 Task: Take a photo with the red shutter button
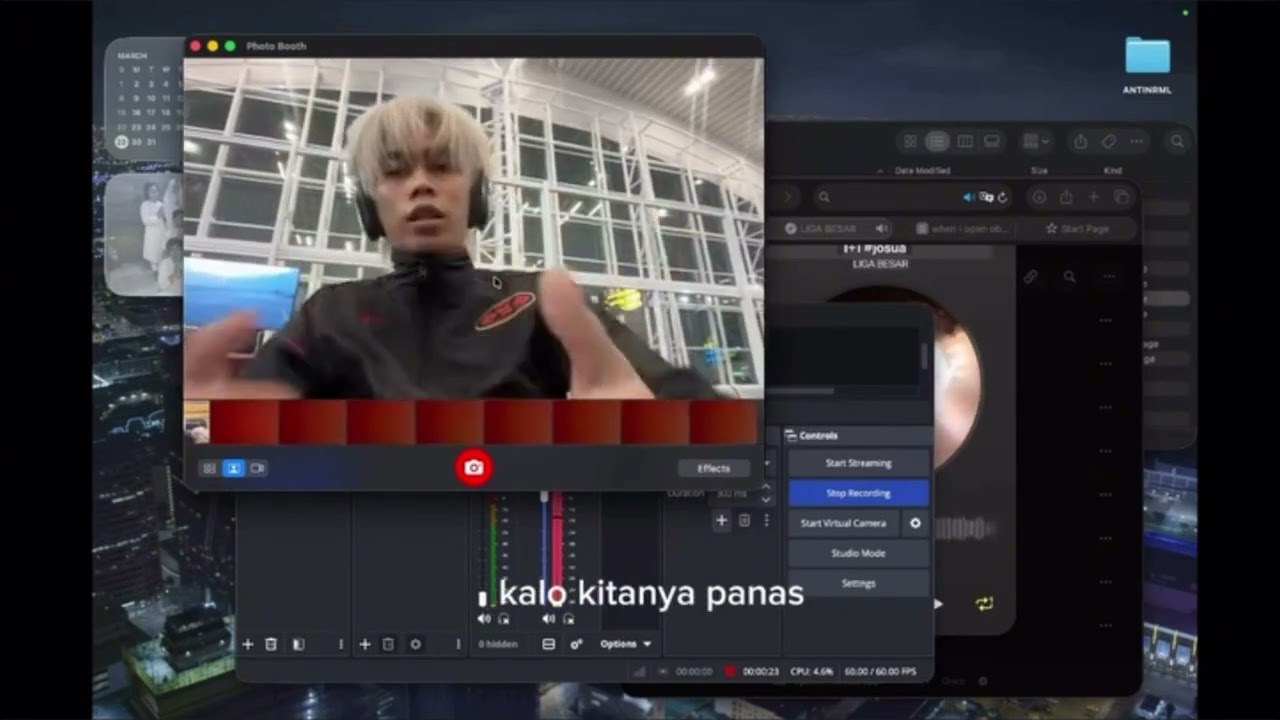pos(474,468)
